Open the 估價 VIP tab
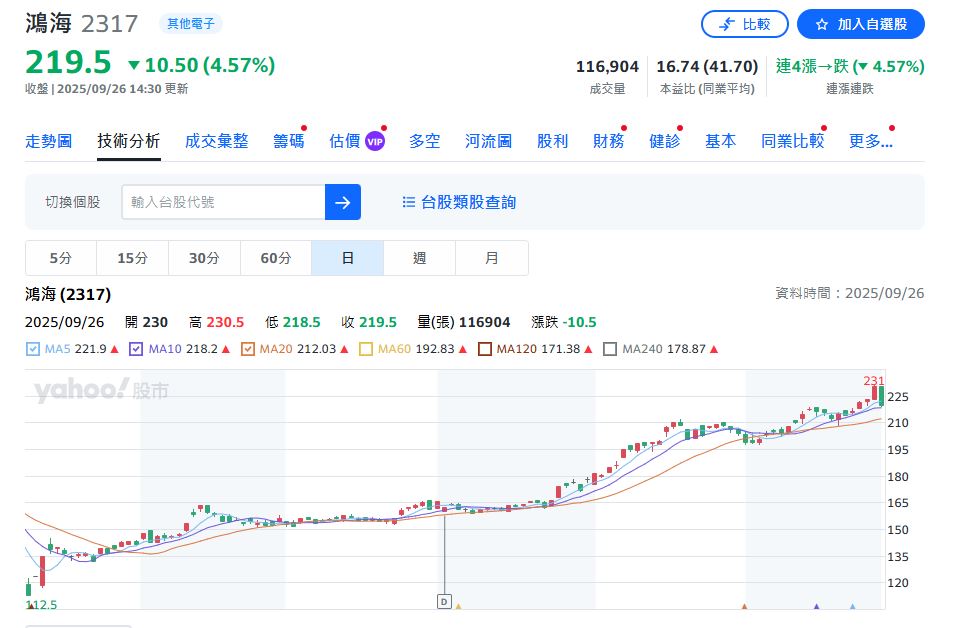Screen dimensions: 953x628 (x=357, y=141)
